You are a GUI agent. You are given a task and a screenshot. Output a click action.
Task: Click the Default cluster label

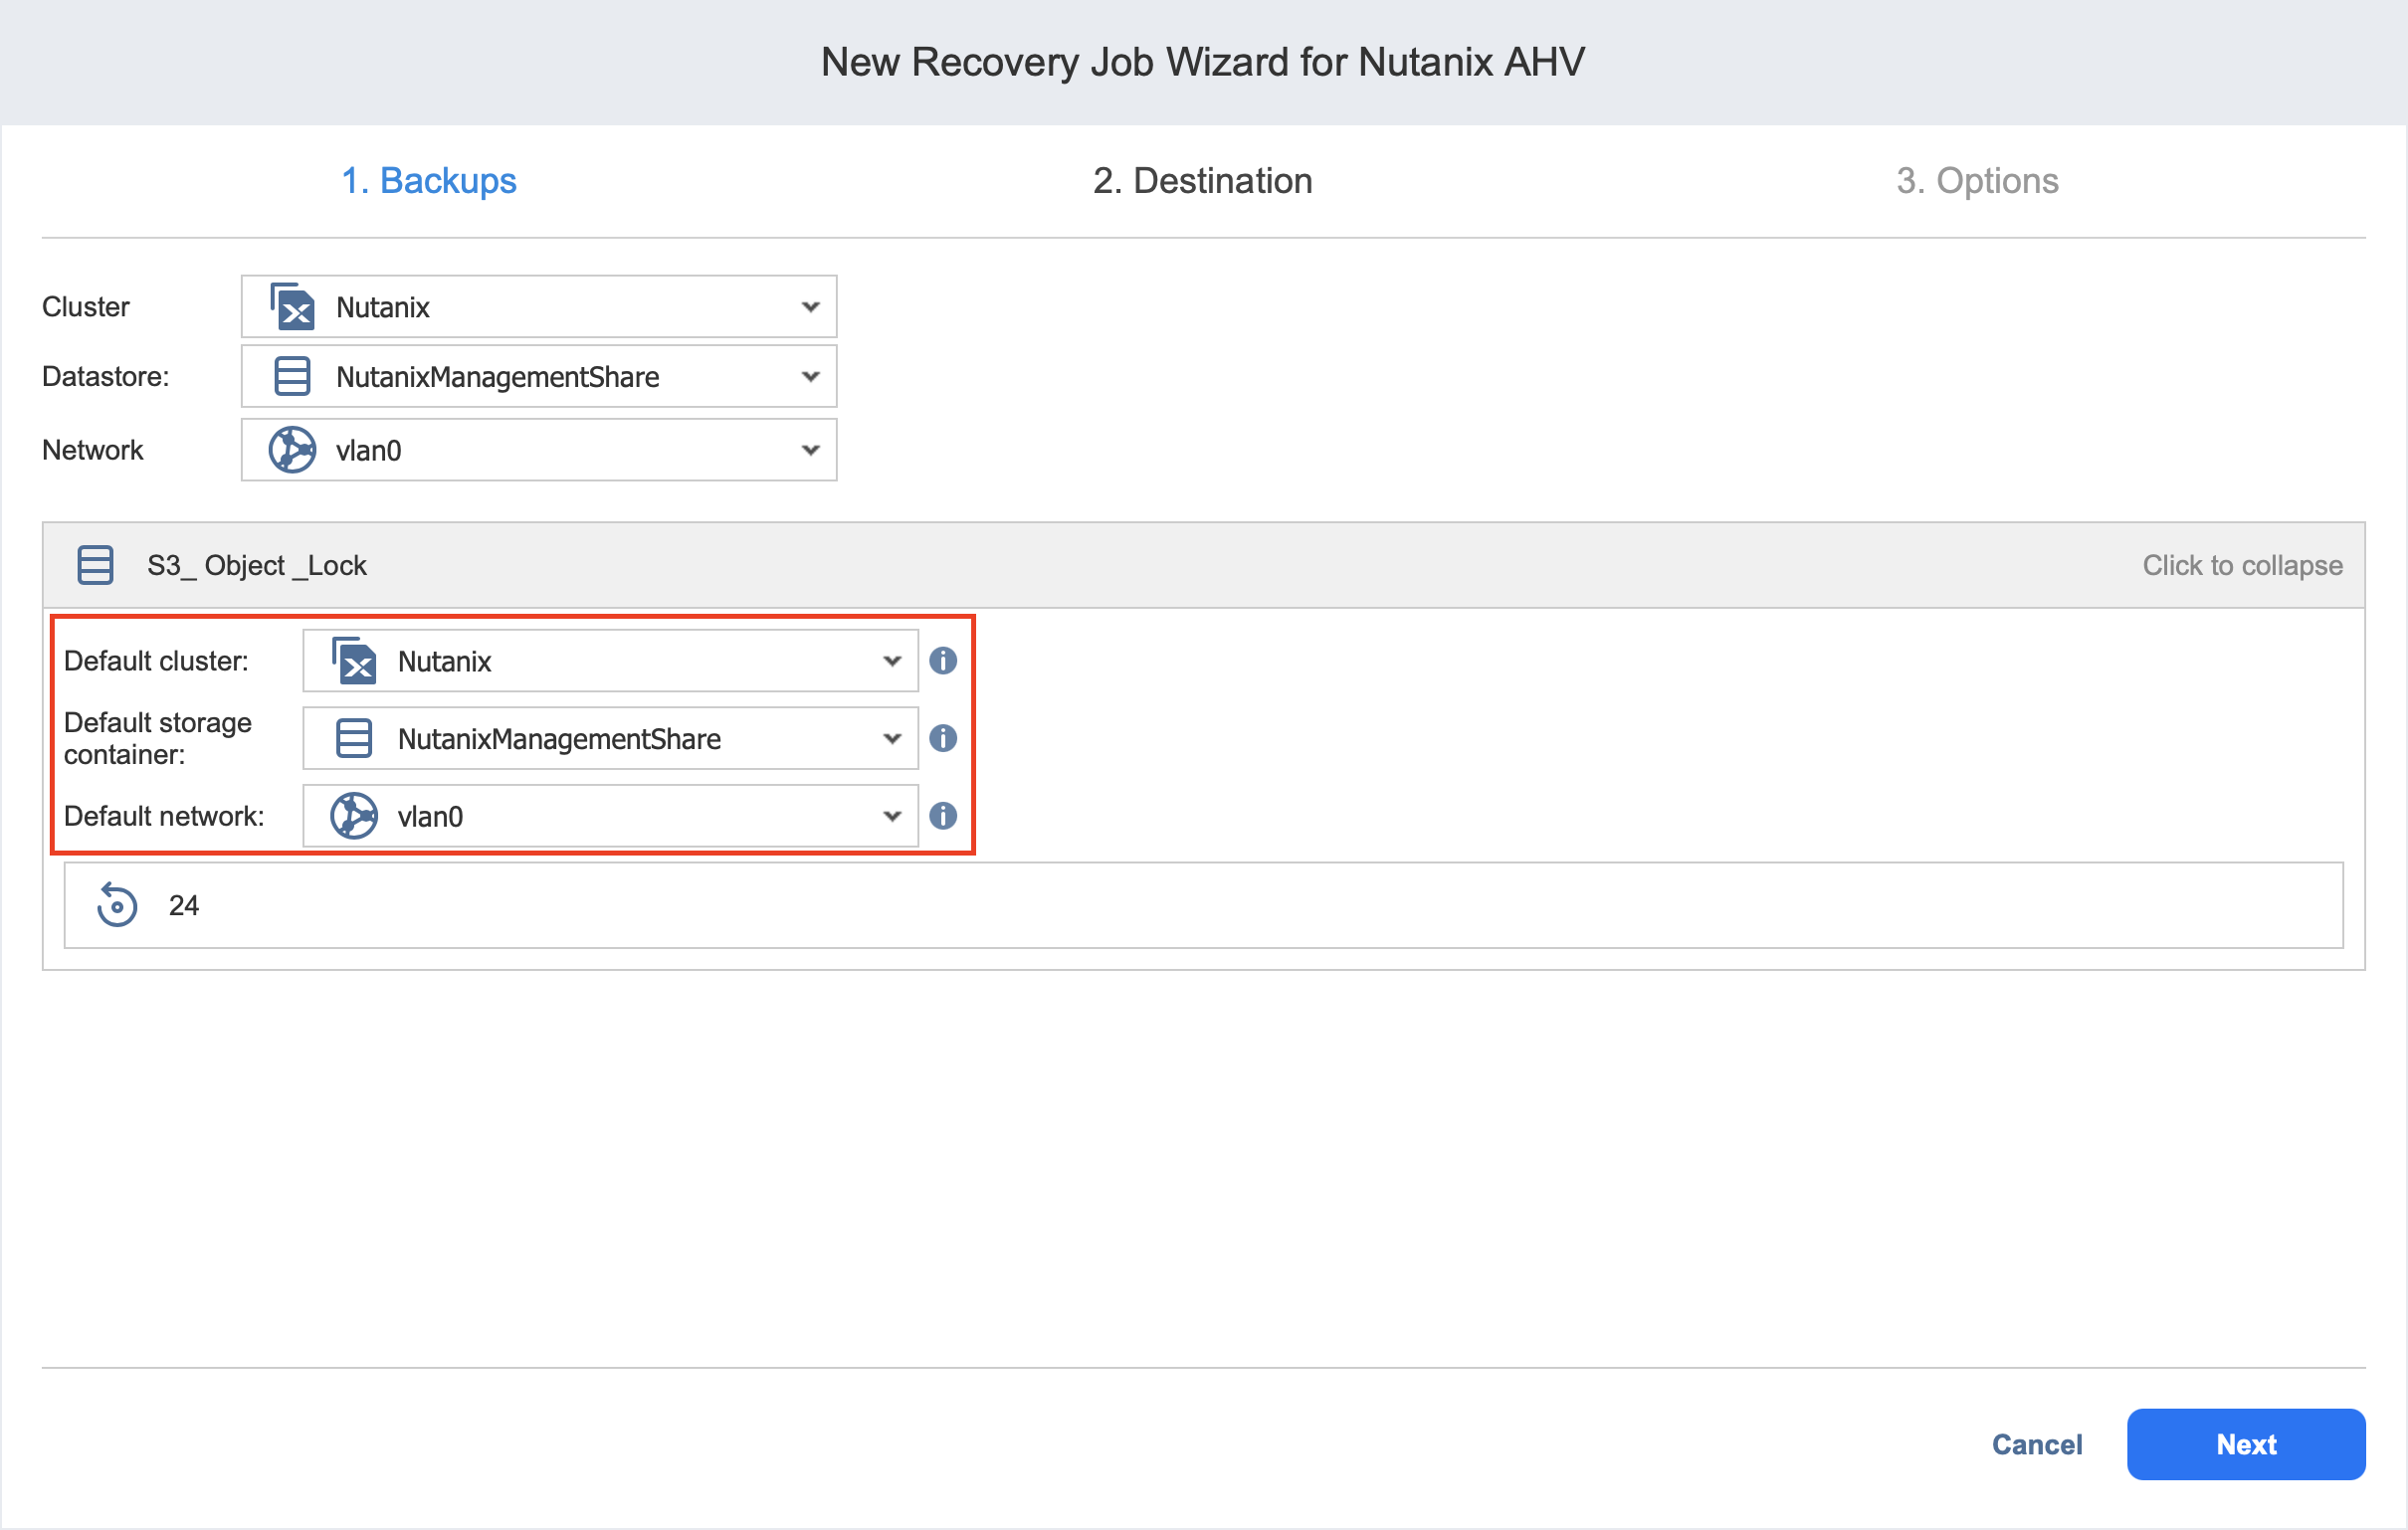(x=156, y=660)
